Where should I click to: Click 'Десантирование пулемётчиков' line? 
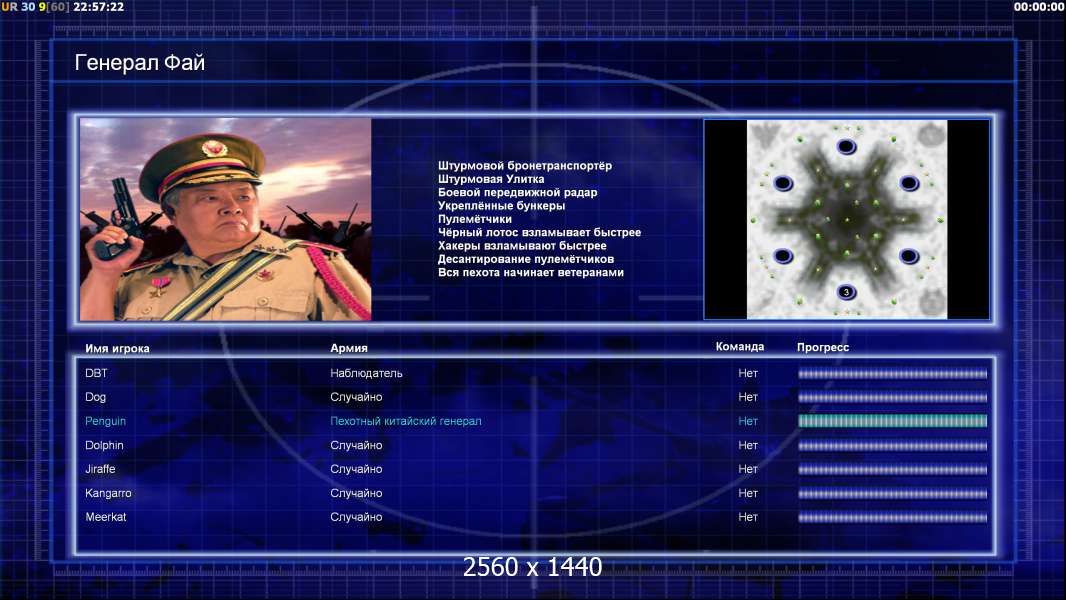(x=526, y=259)
